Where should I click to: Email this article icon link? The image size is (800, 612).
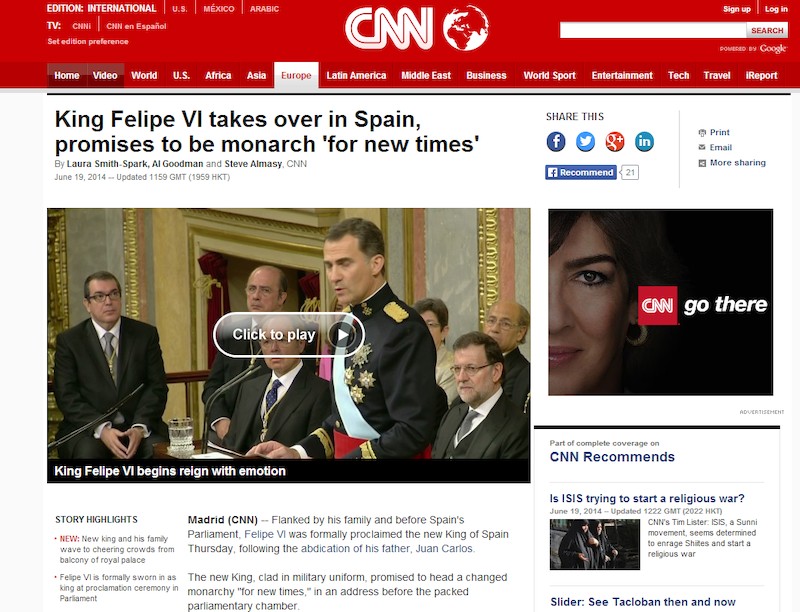coord(715,147)
